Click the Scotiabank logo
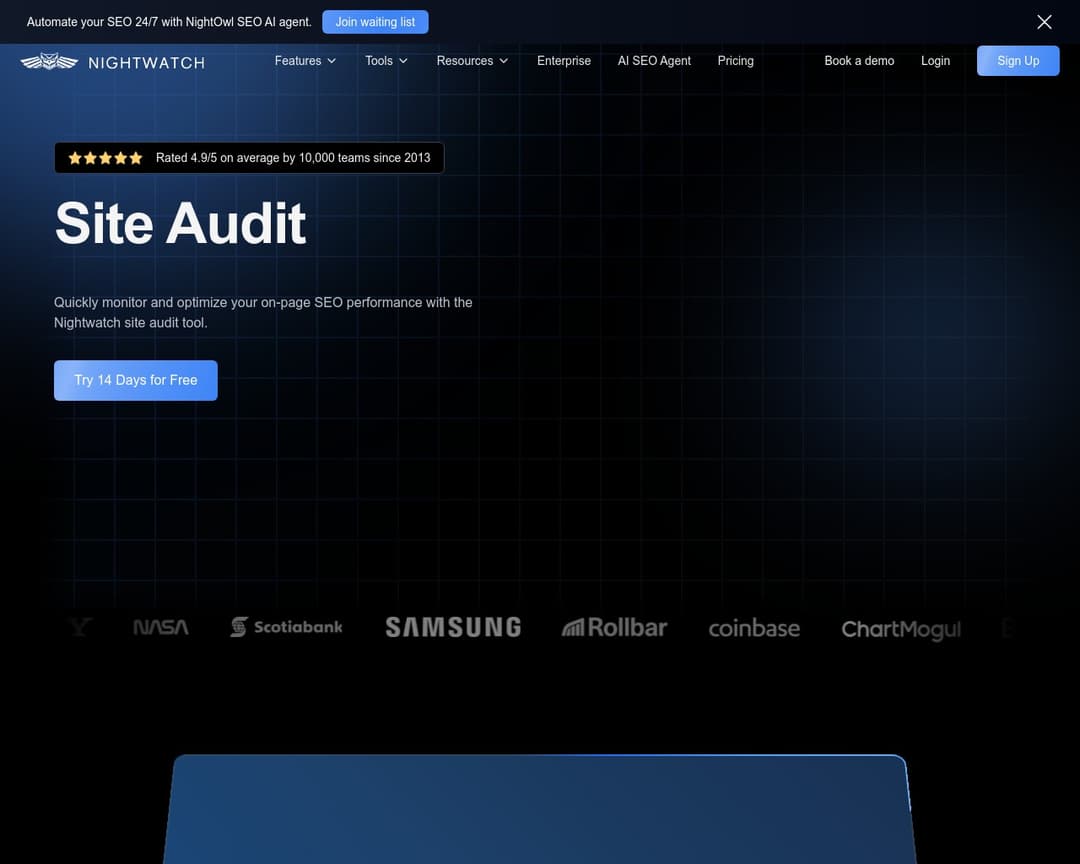The height and width of the screenshot is (864, 1080). [x=286, y=627]
